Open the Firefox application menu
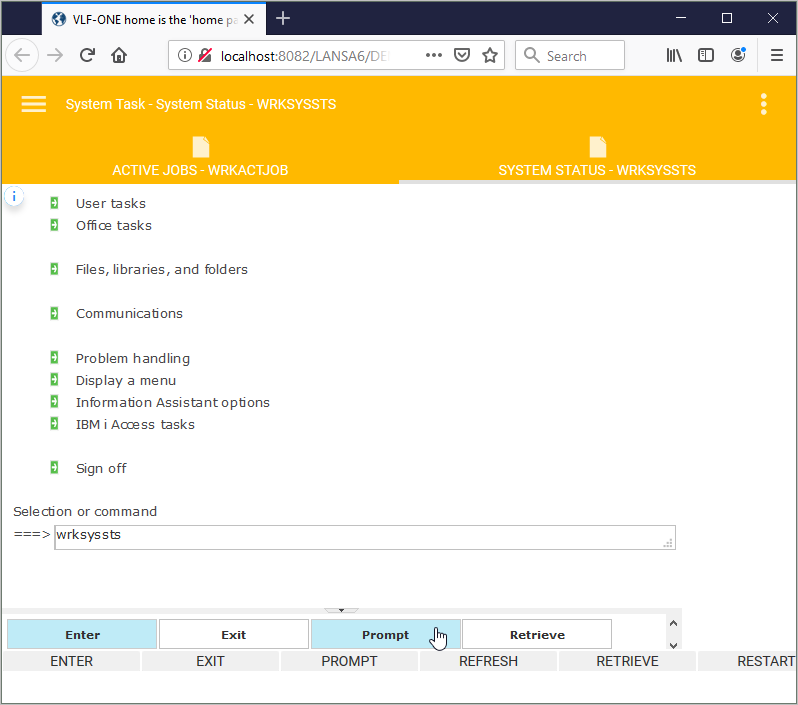Image resolution: width=798 pixels, height=705 pixels. coord(776,56)
